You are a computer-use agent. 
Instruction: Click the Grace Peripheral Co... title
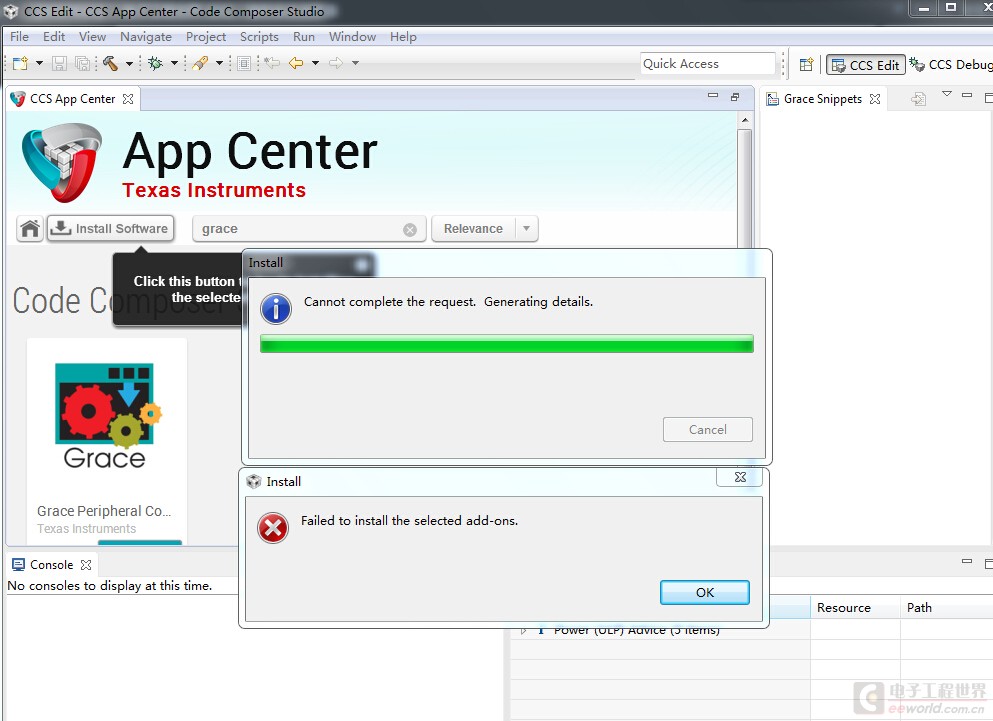tap(104, 511)
